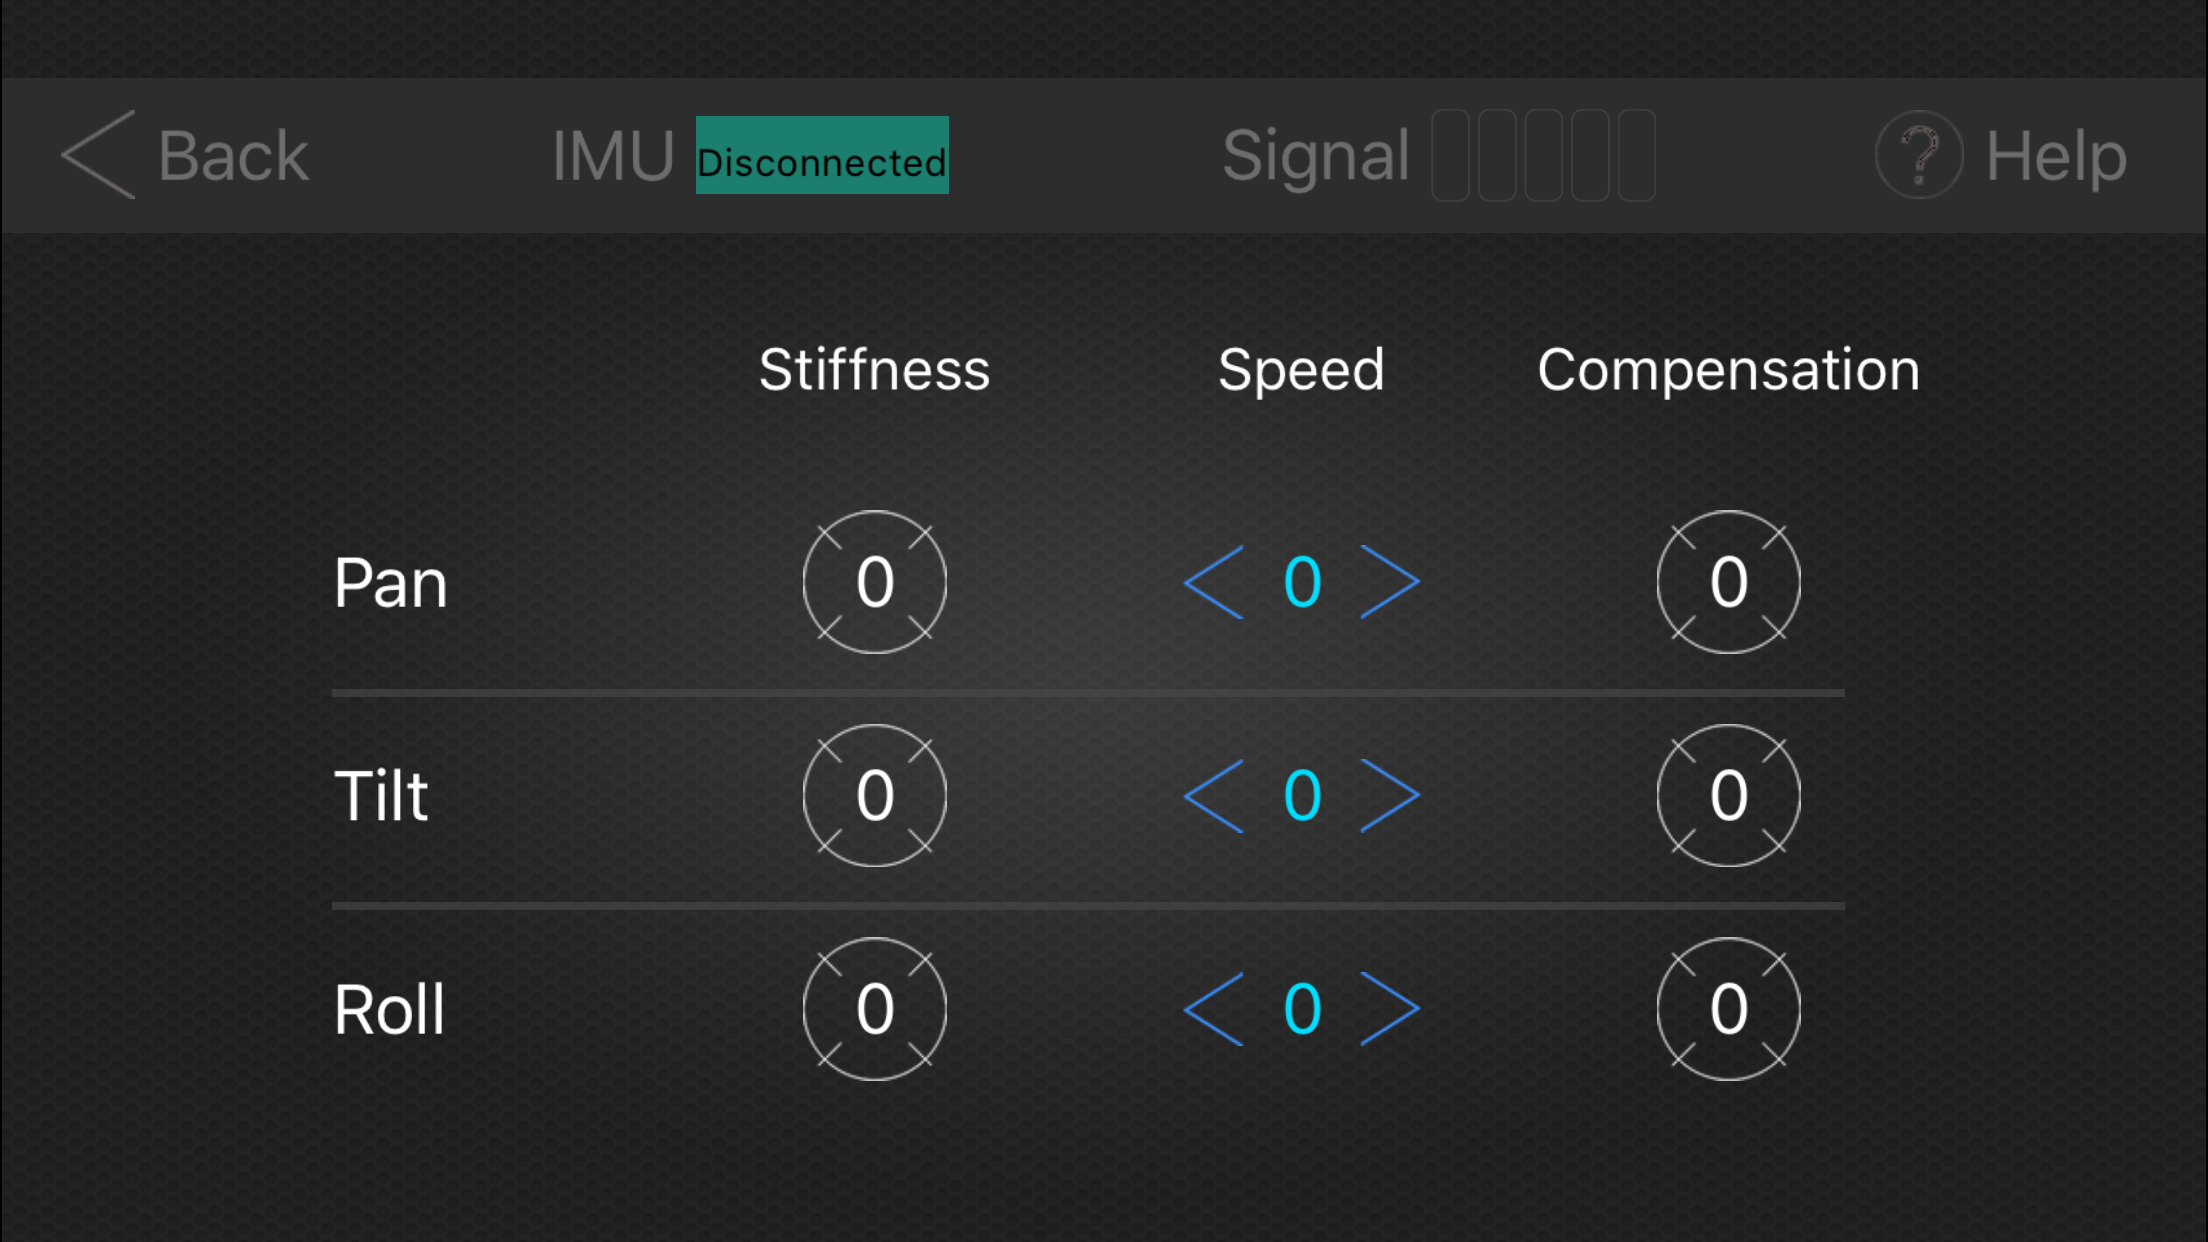Click the Signal strength bars indicator
This screenshot has height=1242, width=2208.
[1543, 157]
